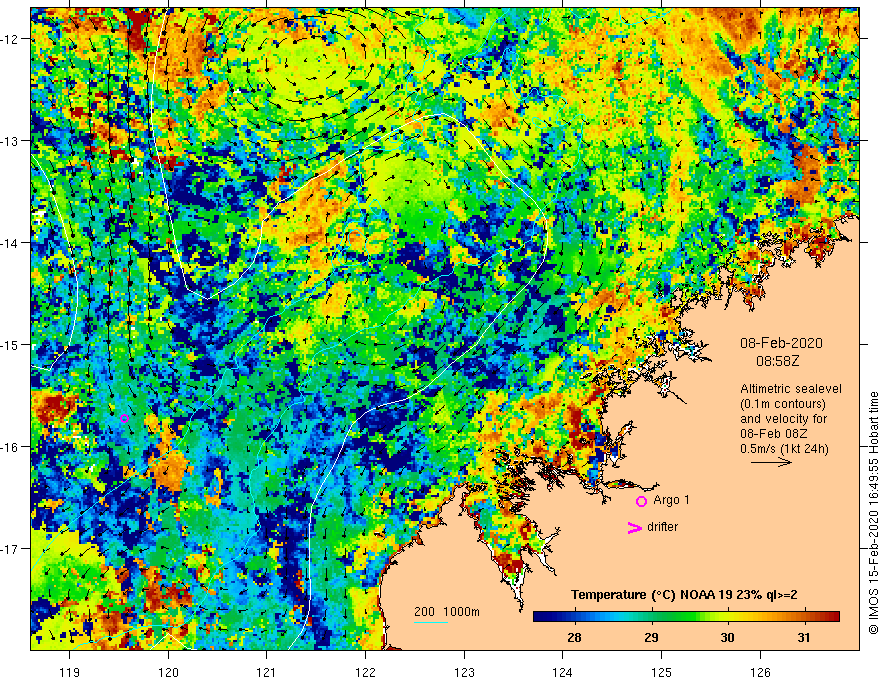Click the longitude axis label '126'

coord(760,672)
